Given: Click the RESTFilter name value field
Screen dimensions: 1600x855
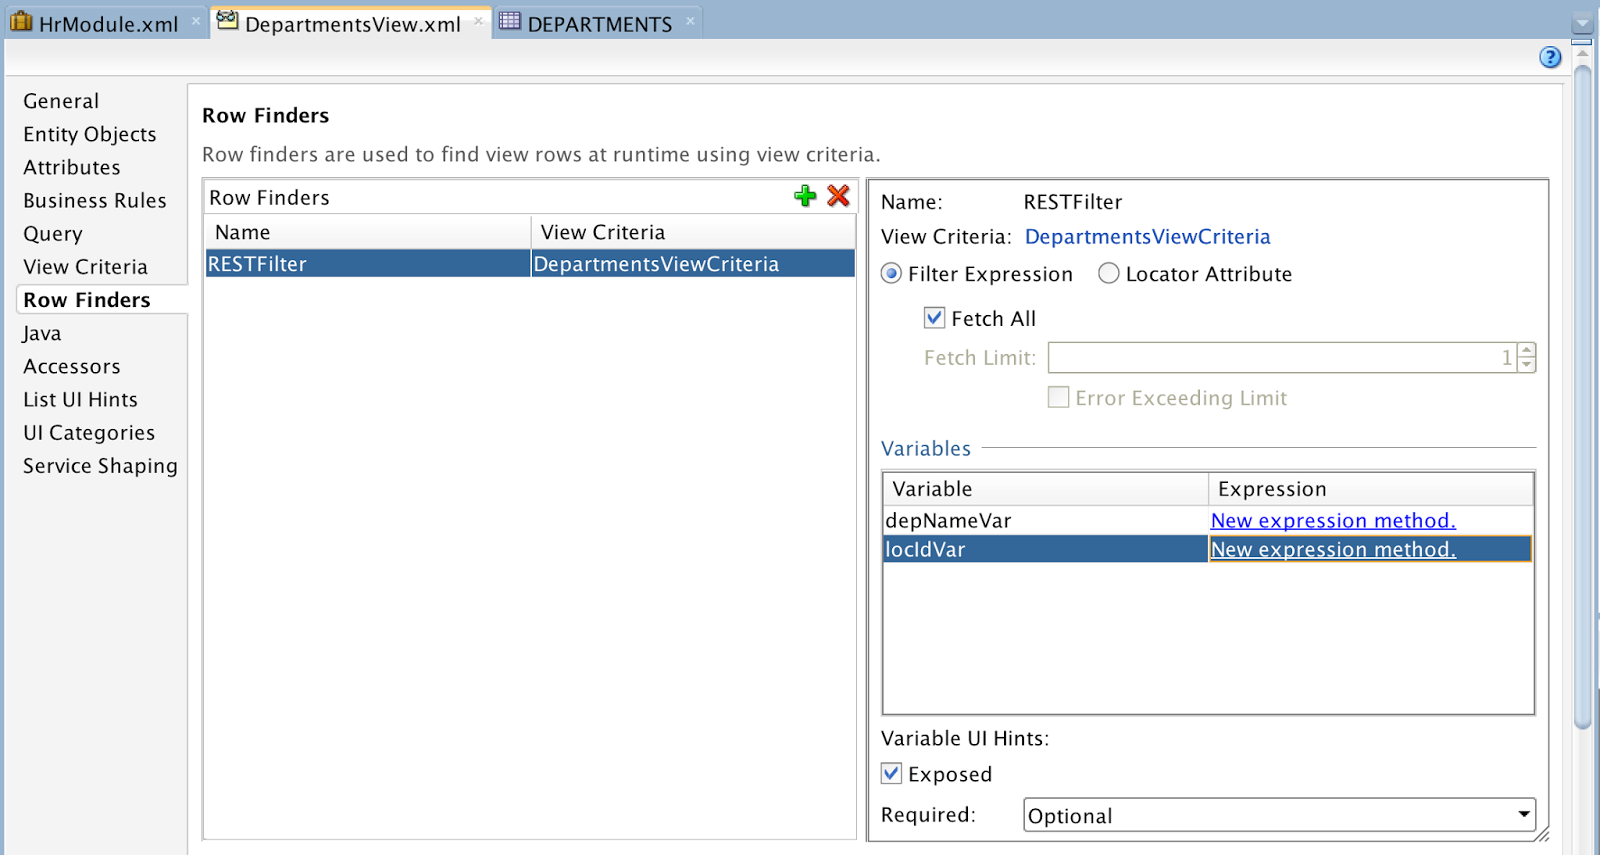Looking at the screenshot, I should (x=1072, y=202).
